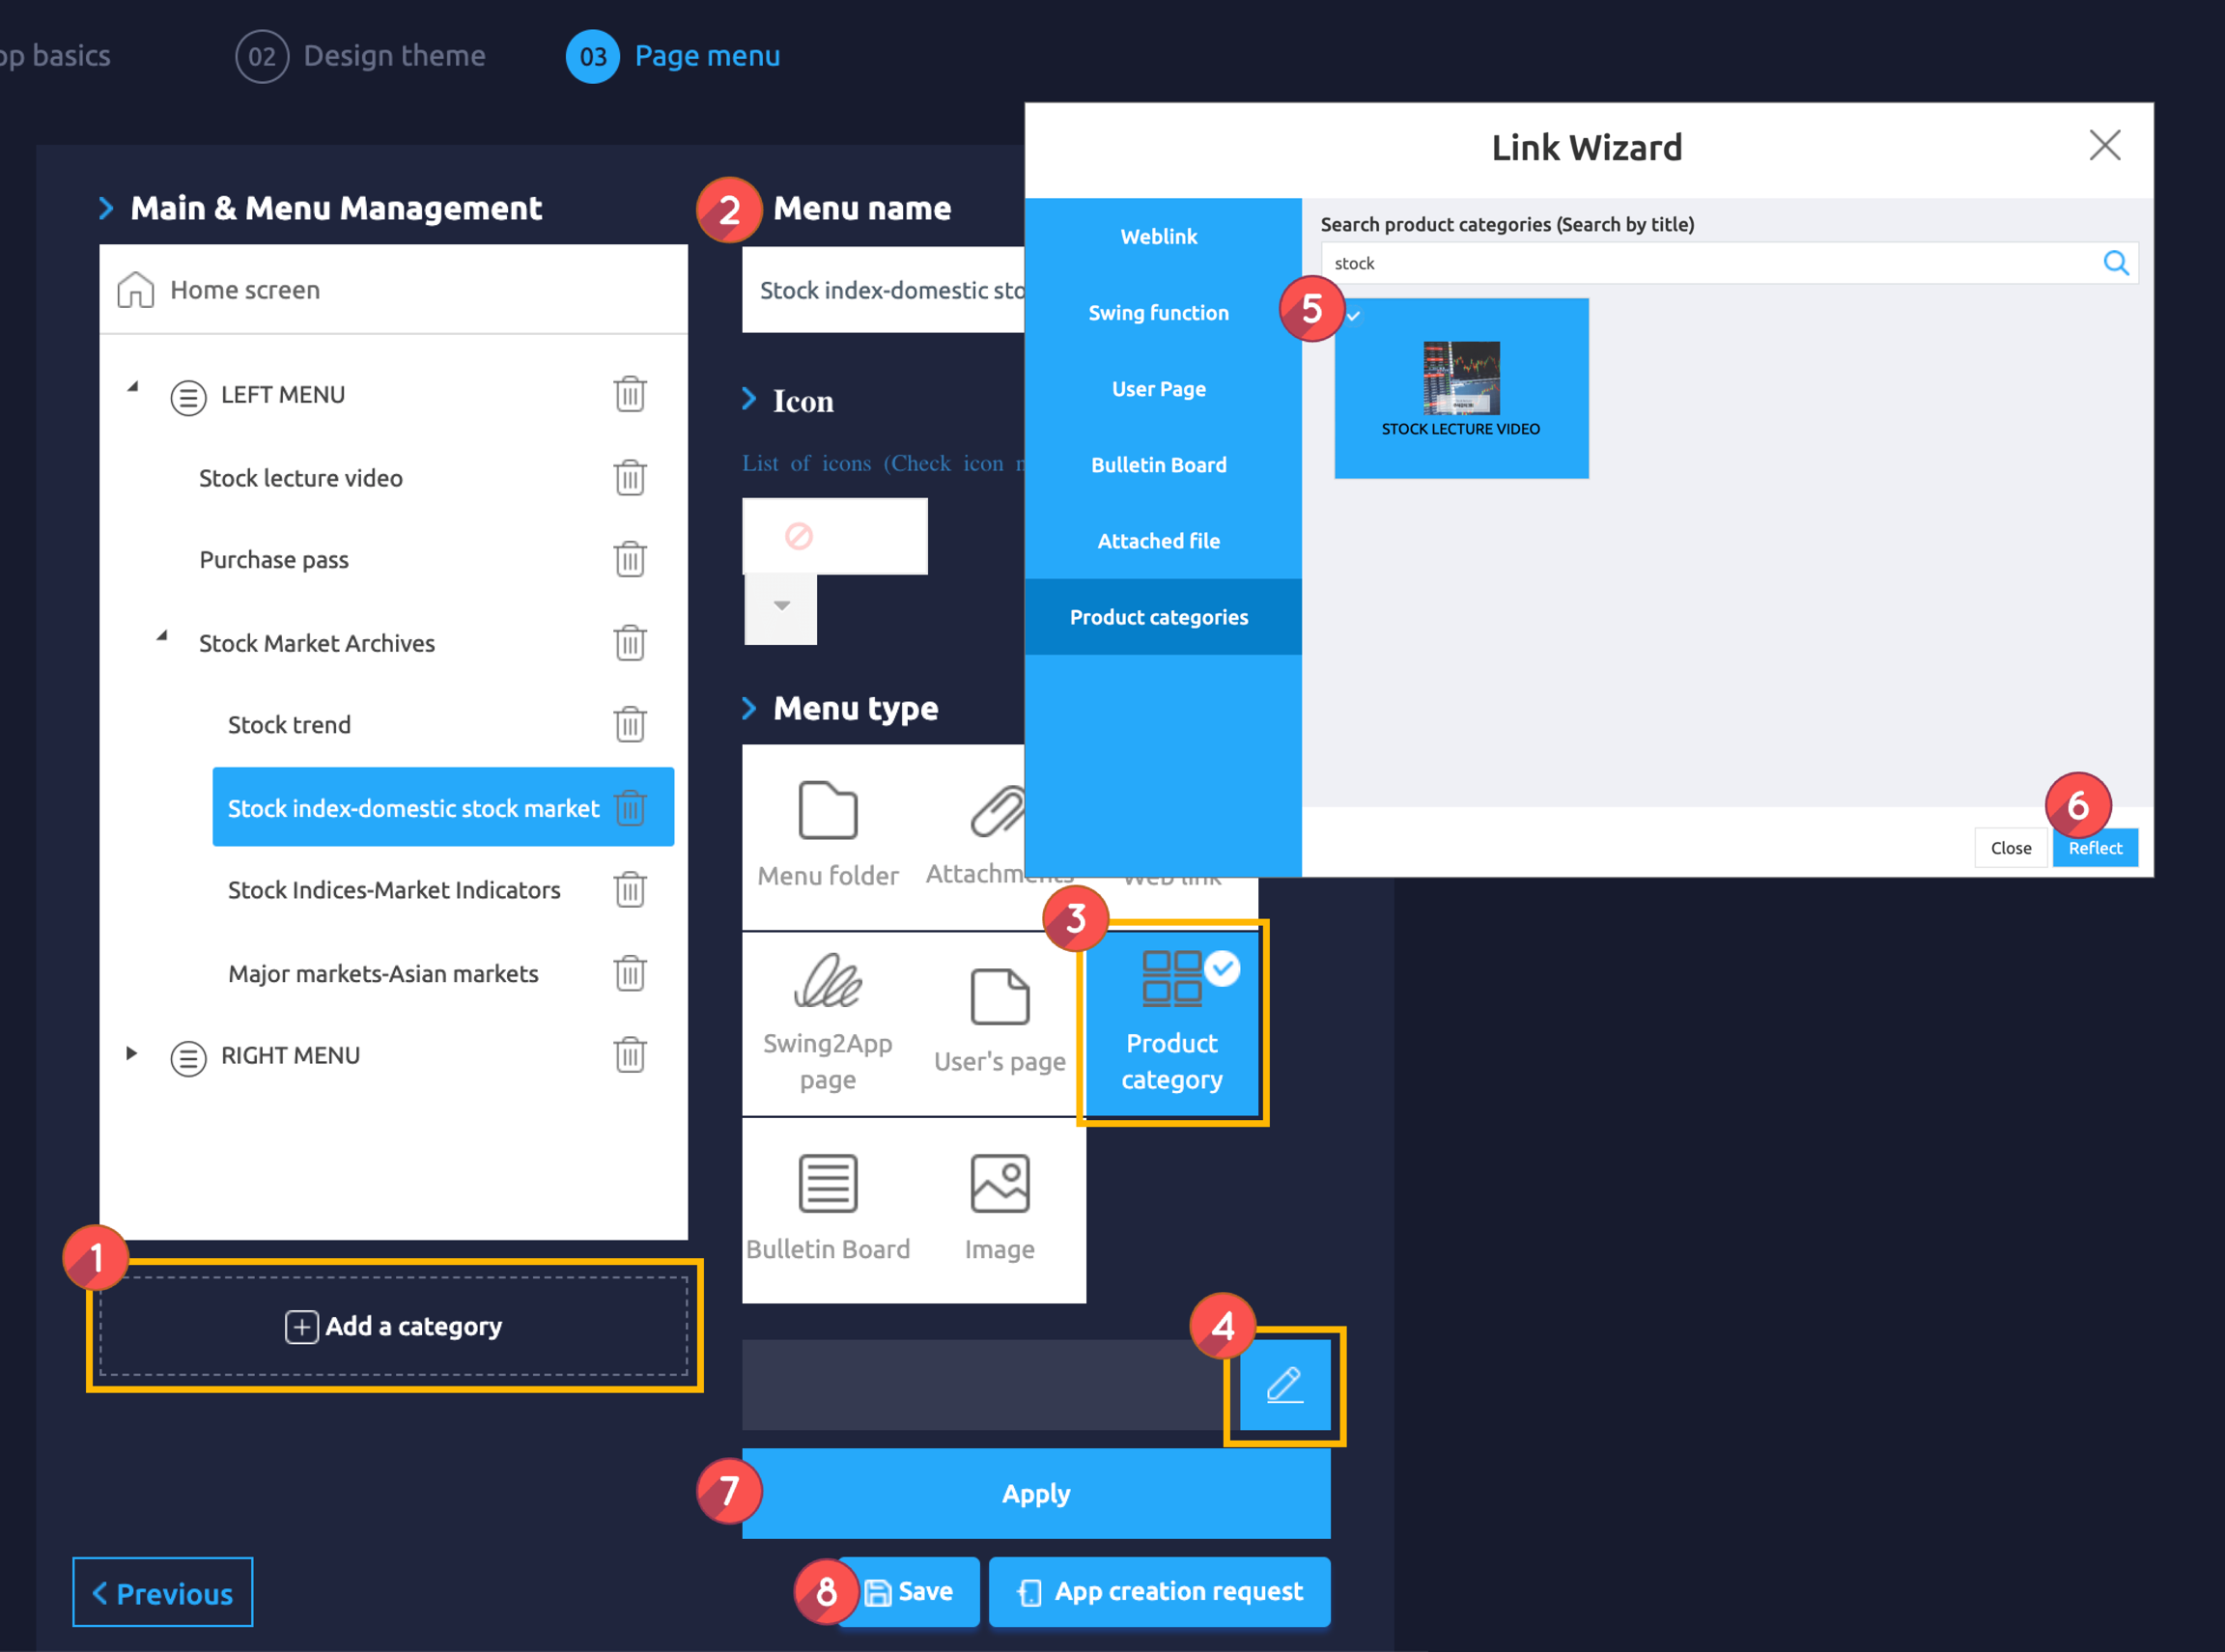Toggle checkmark on Stock Lecture Video tile
Image resolution: width=2225 pixels, height=1652 pixels.
pyautogui.click(x=1354, y=316)
